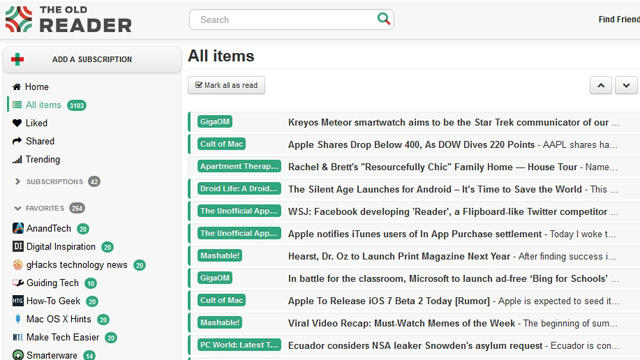Screen dimensions: 640x360
Task: Open Trending view
Action: pyautogui.click(x=43, y=160)
